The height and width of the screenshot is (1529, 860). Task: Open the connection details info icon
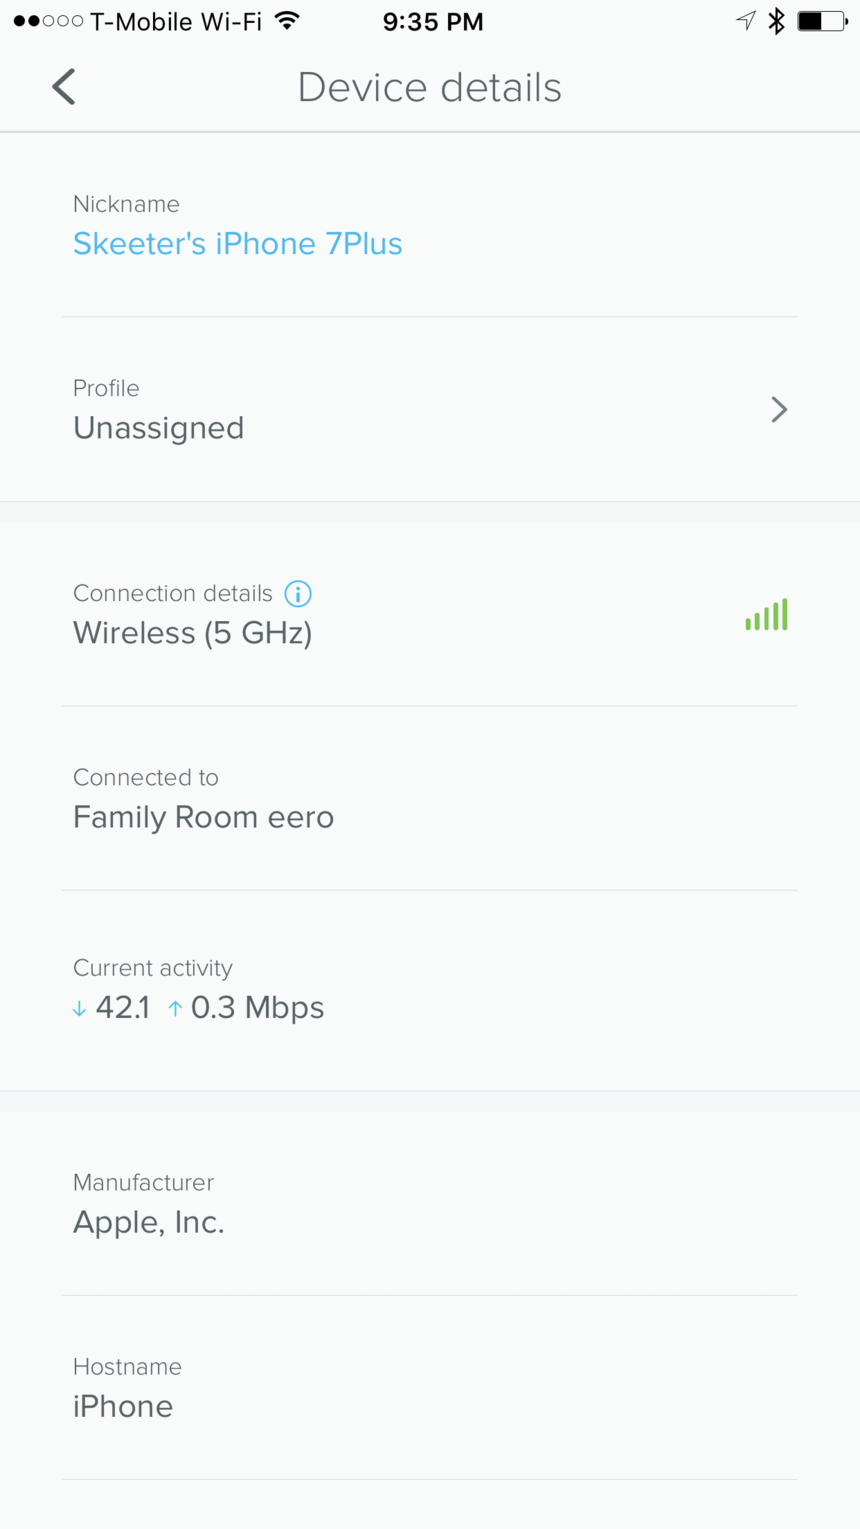[x=298, y=594]
